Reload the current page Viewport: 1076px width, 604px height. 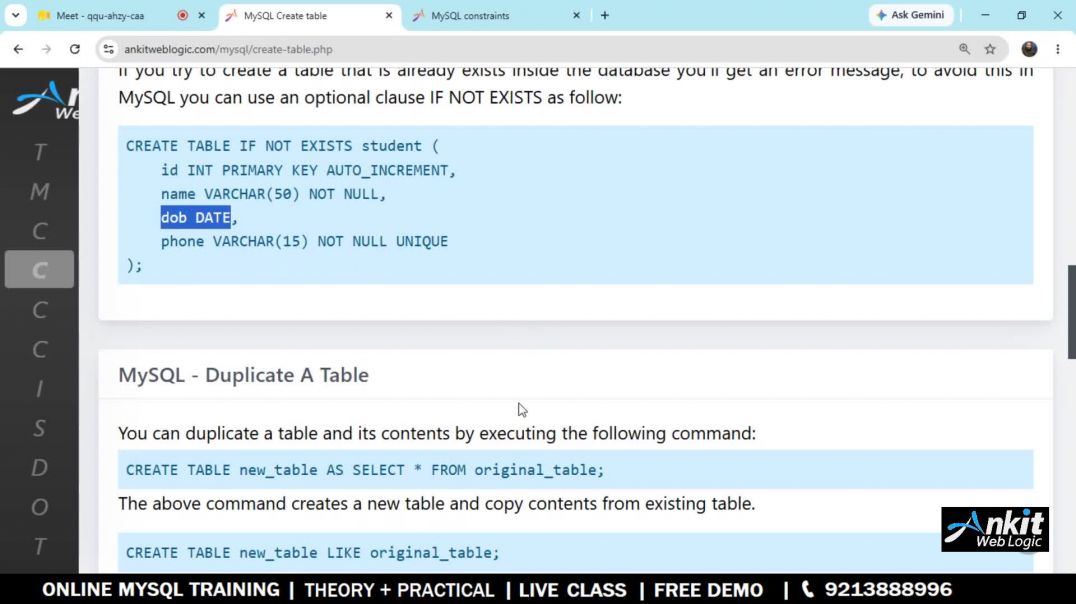pyautogui.click(x=75, y=49)
